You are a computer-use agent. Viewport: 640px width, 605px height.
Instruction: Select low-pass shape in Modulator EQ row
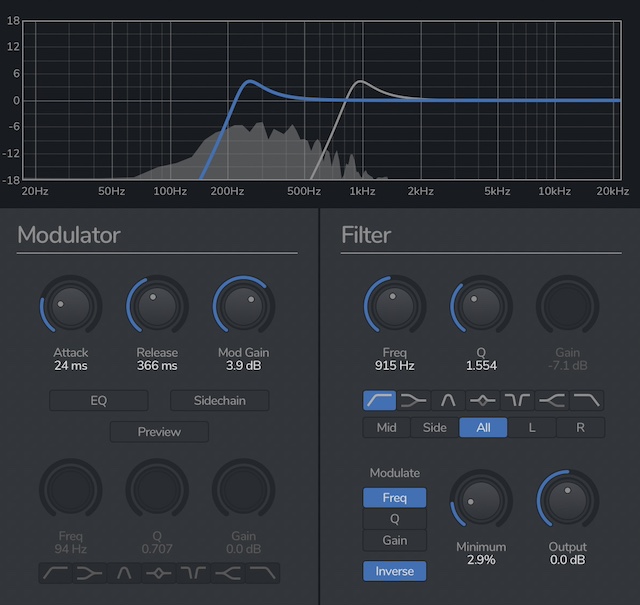point(264,573)
